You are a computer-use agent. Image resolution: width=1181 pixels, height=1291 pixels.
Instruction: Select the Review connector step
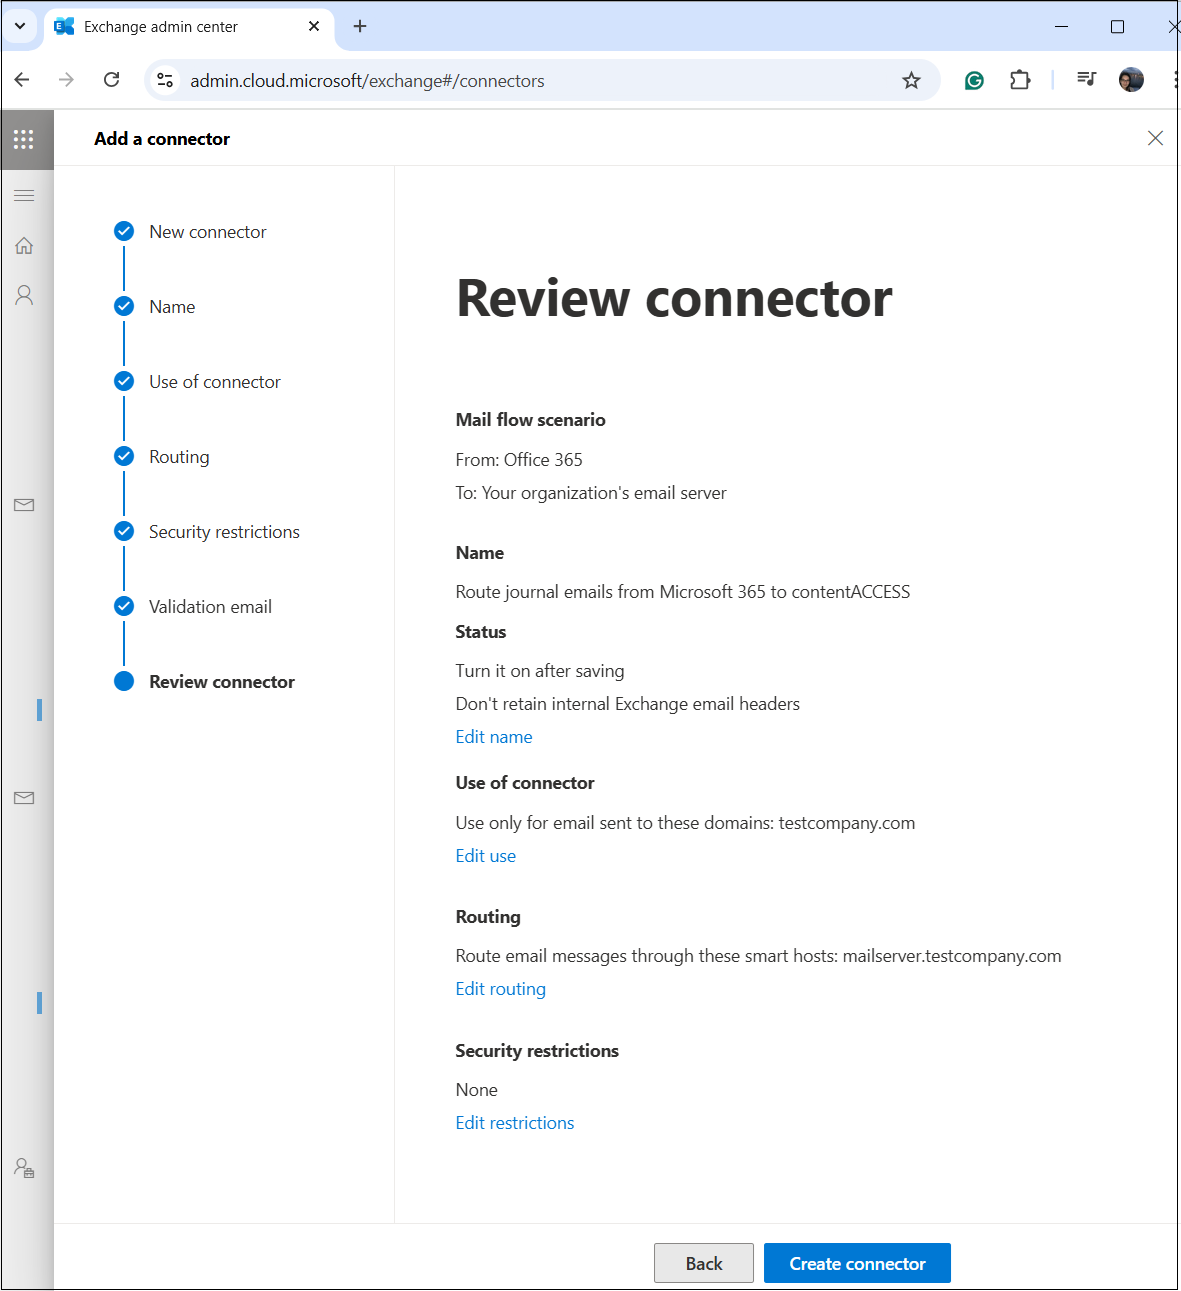point(222,682)
